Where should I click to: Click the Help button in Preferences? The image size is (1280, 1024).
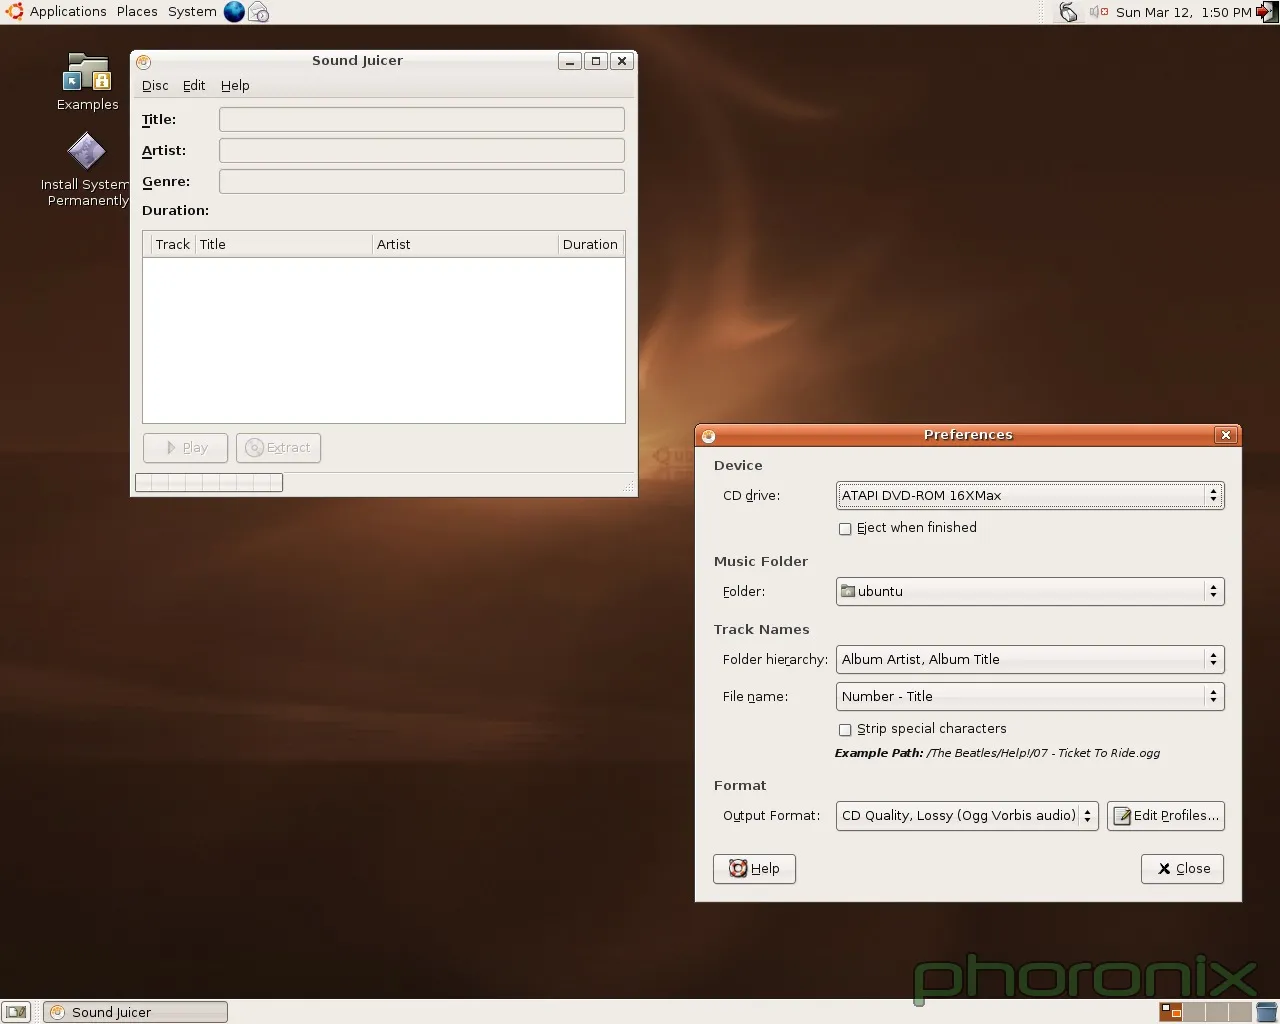tap(754, 869)
